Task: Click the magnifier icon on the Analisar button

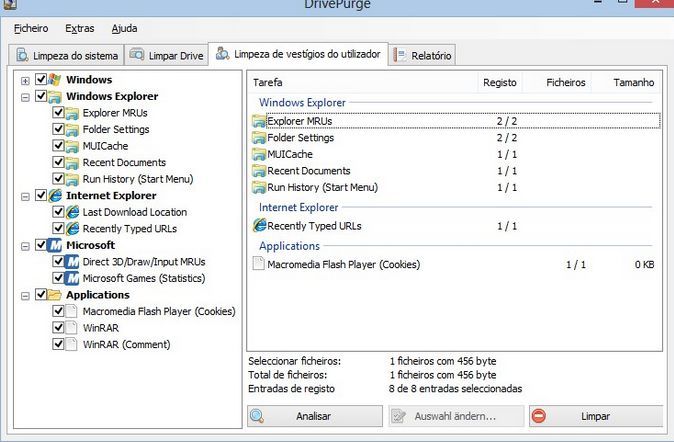Action: click(257, 416)
